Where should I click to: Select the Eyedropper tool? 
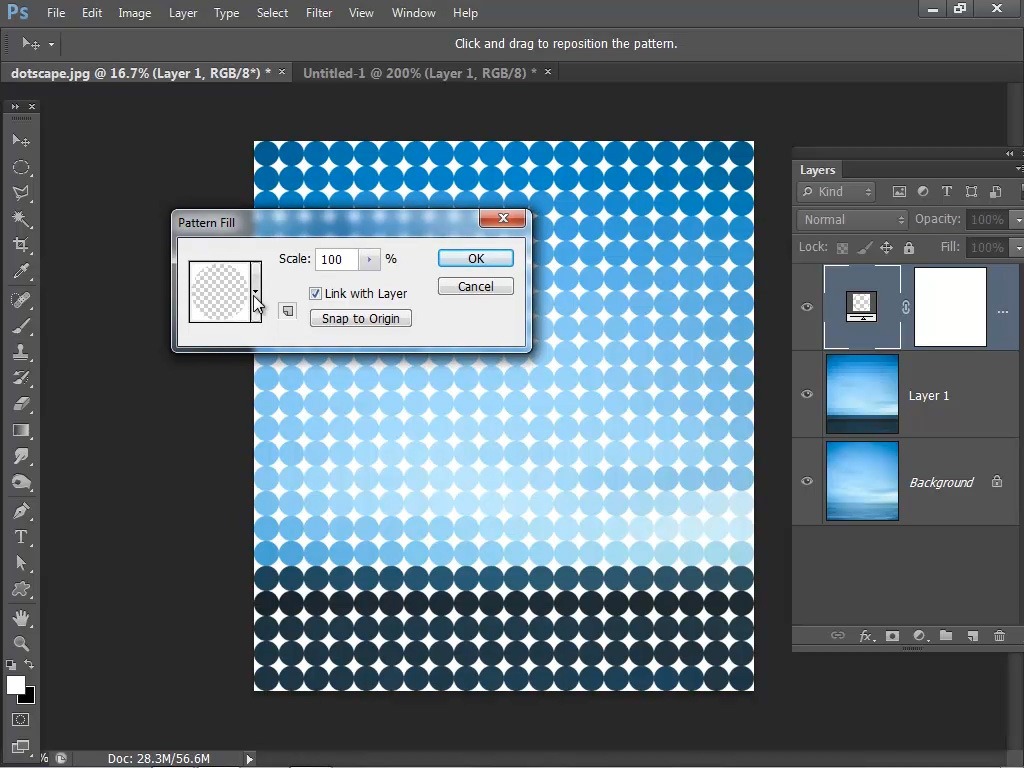tap(21, 271)
